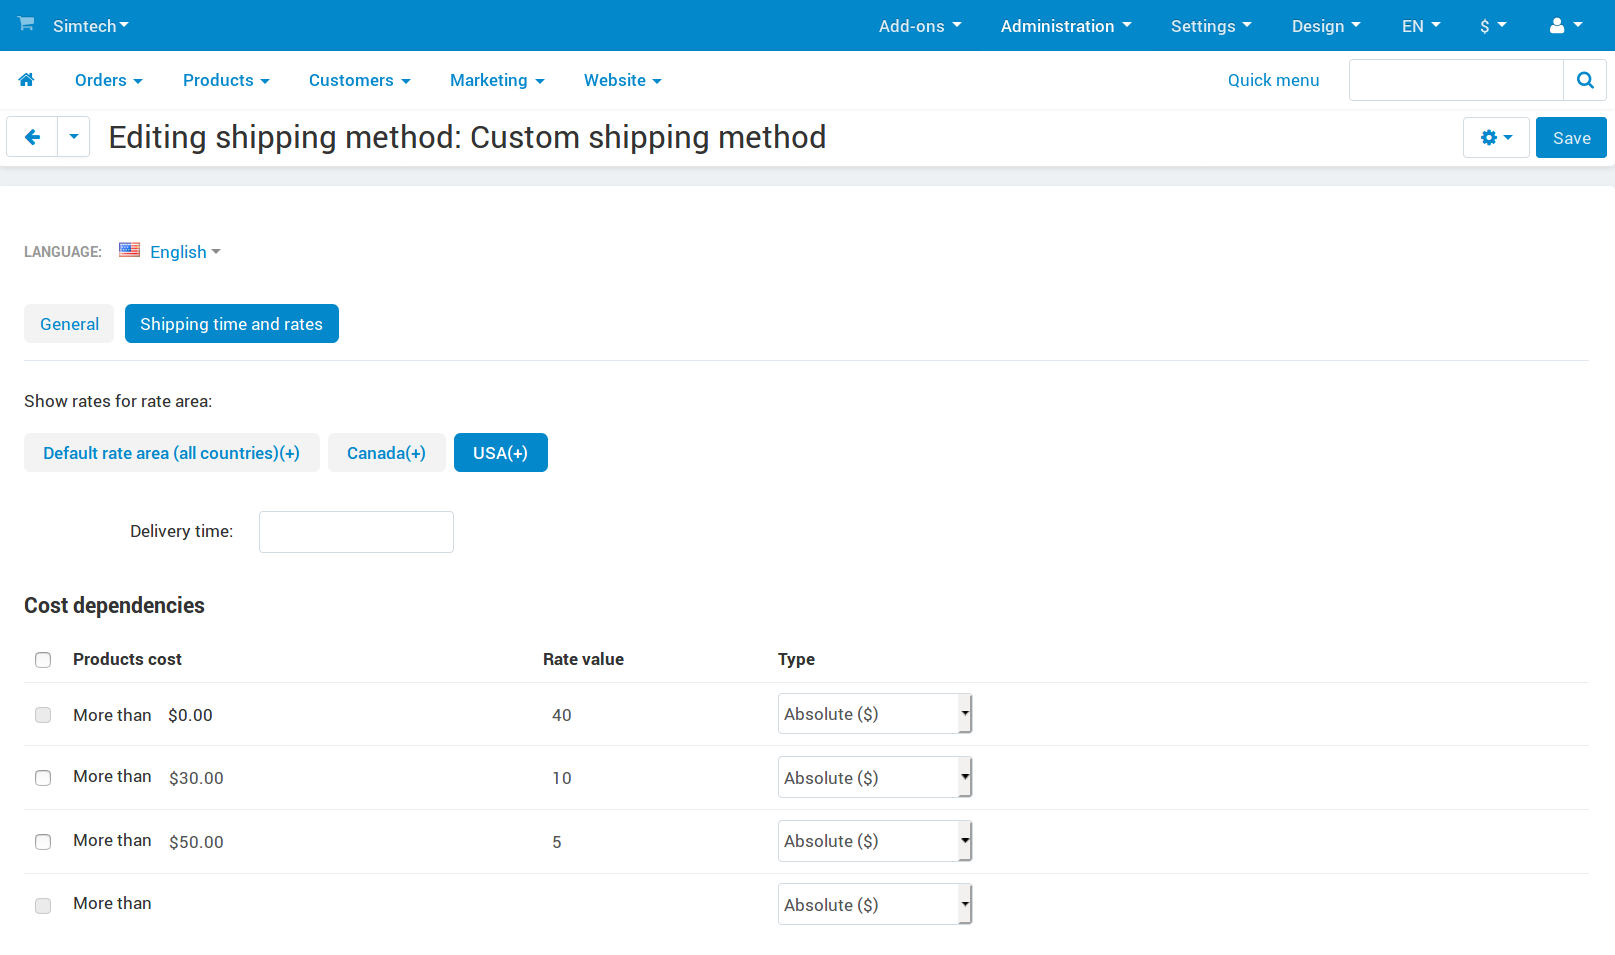
Task: Open the Quick menu link
Action: [x=1273, y=80]
